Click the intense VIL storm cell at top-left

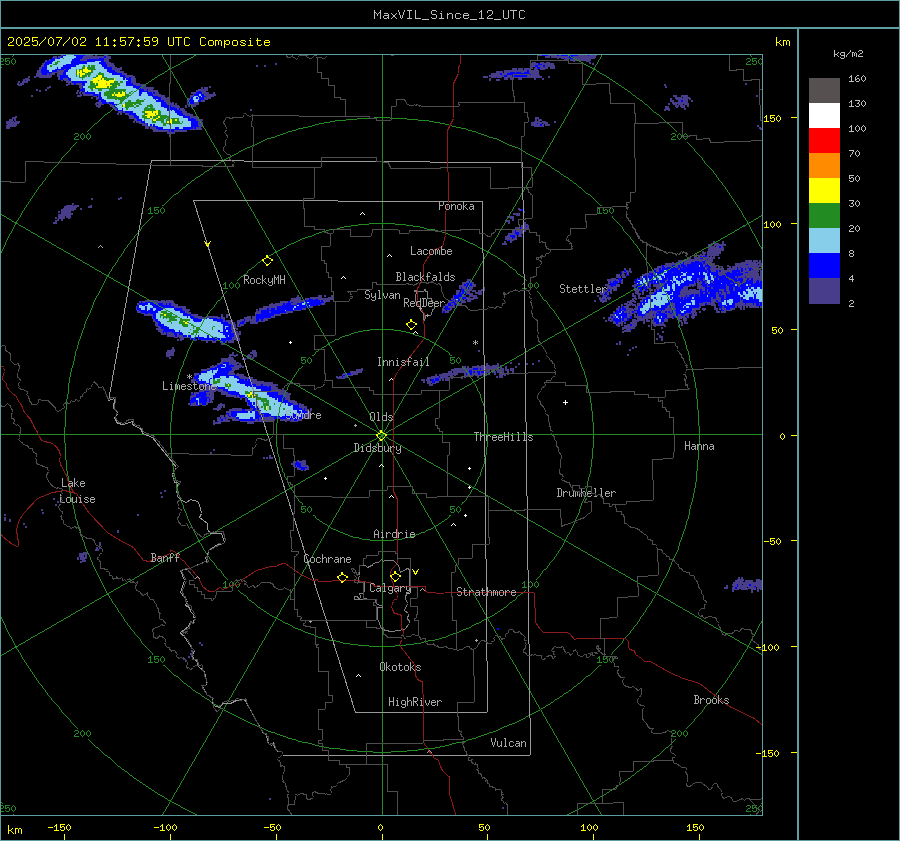[123, 92]
